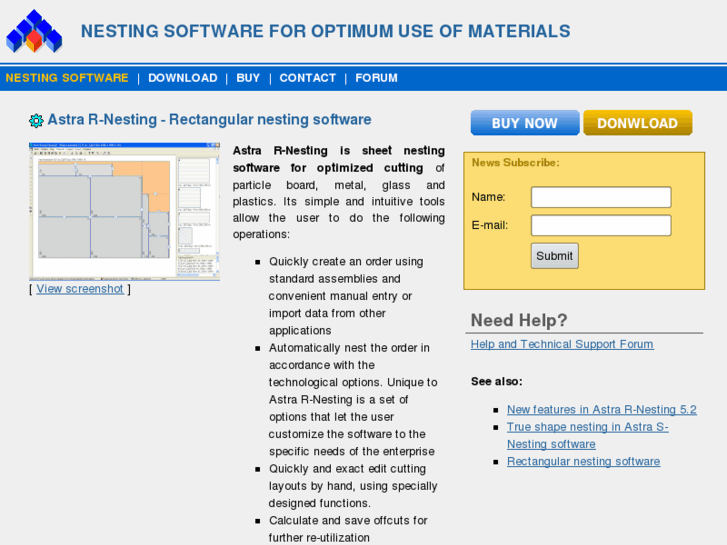The width and height of the screenshot is (727, 545).
Task: Click bullet text 'Quickly and exact edit cutting'
Action: coord(347,468)
